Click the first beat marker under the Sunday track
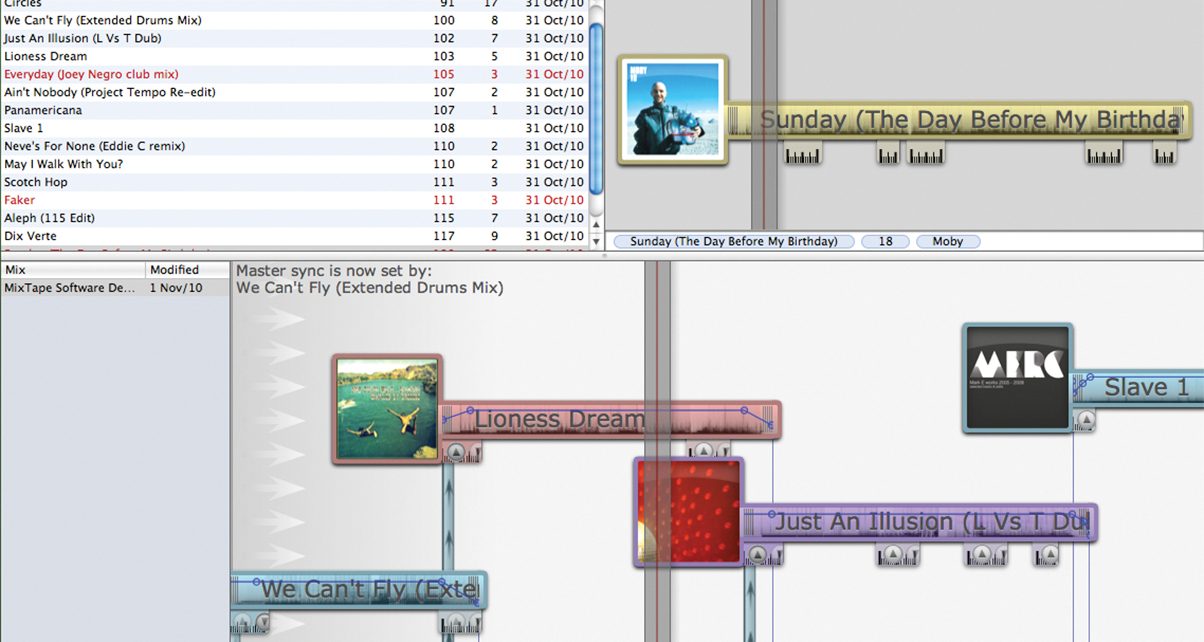The width and height of the screenshot is (1204, 642). (x=802, y=154)
